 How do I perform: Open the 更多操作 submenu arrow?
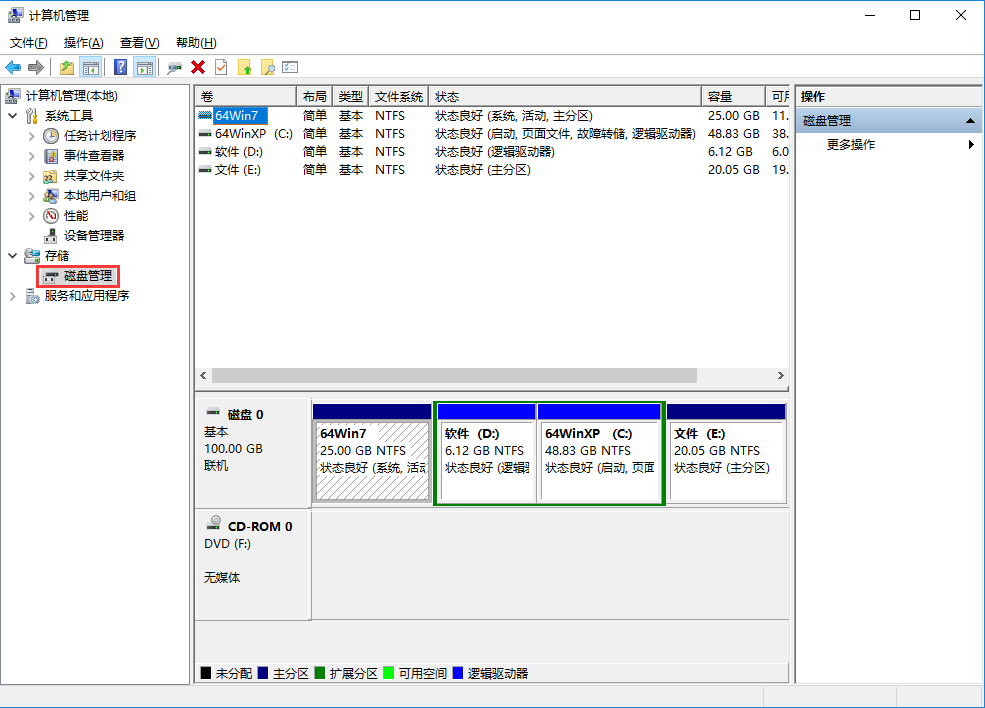[x=970, y=143]
